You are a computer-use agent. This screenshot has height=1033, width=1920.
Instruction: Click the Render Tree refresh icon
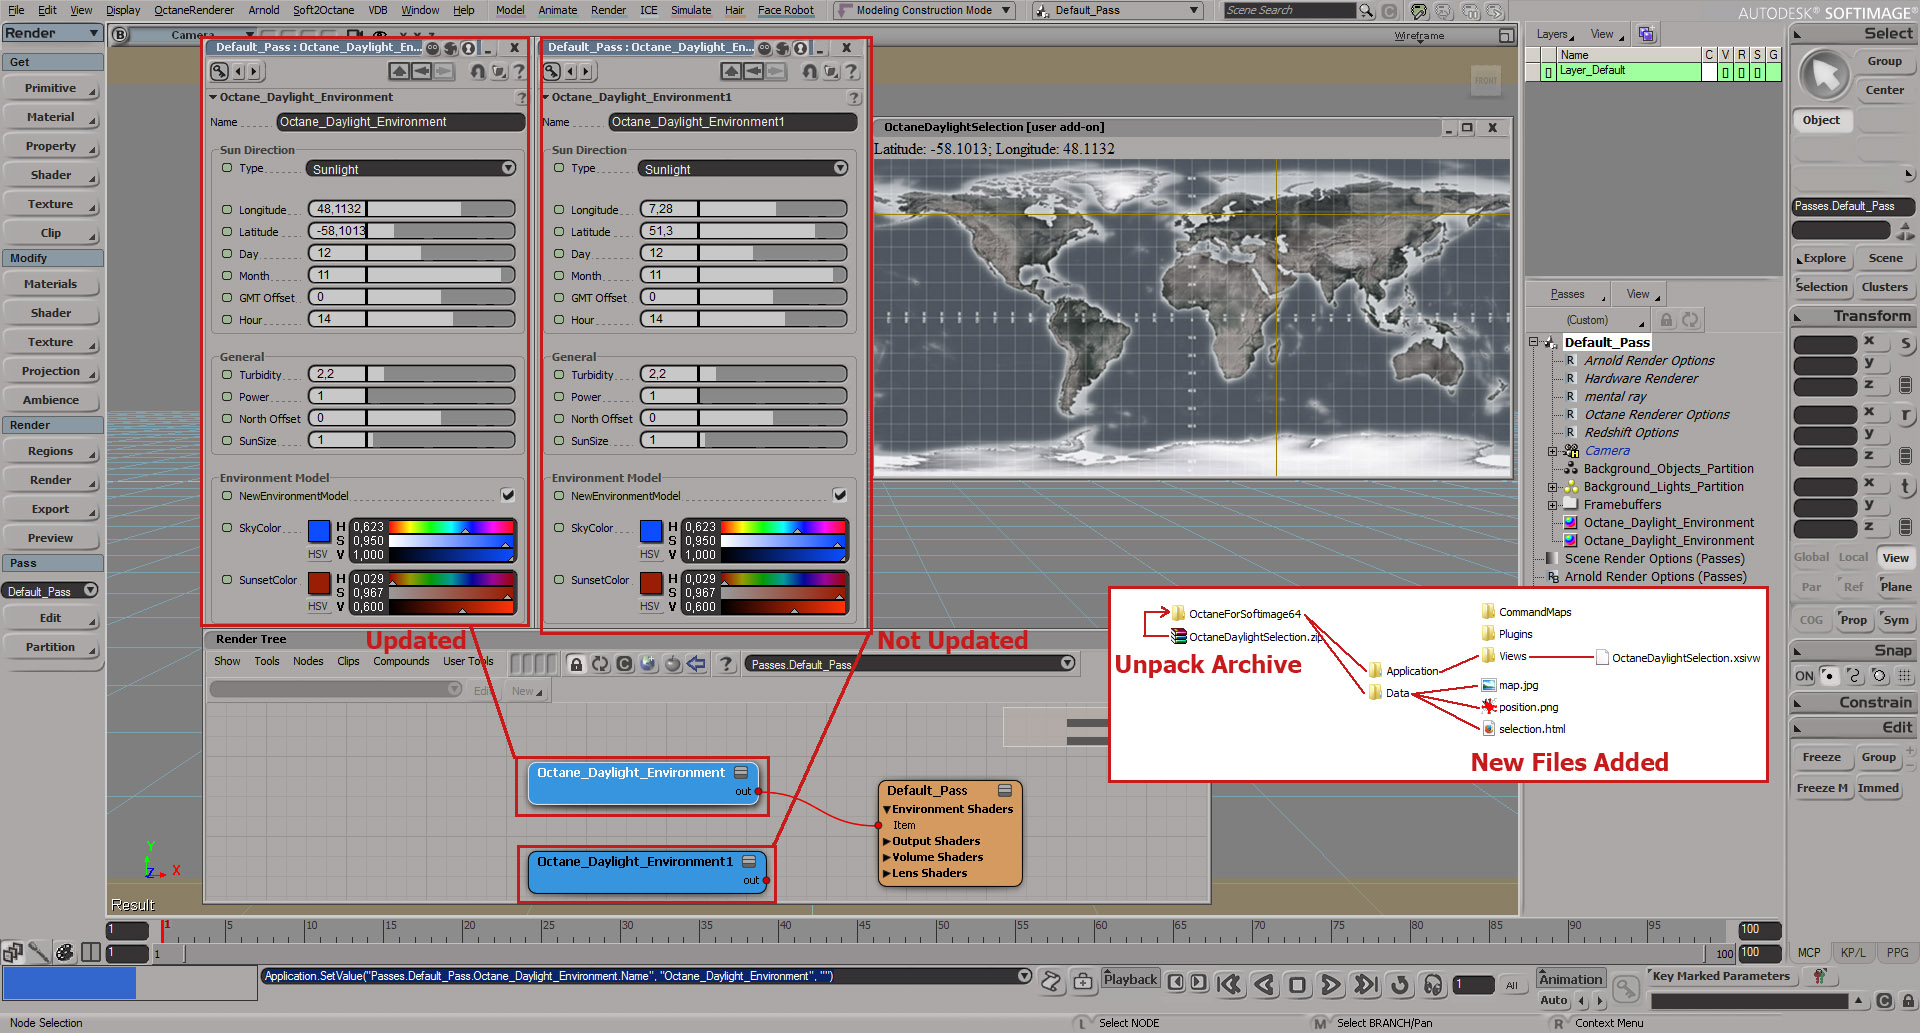pos(600,664)
